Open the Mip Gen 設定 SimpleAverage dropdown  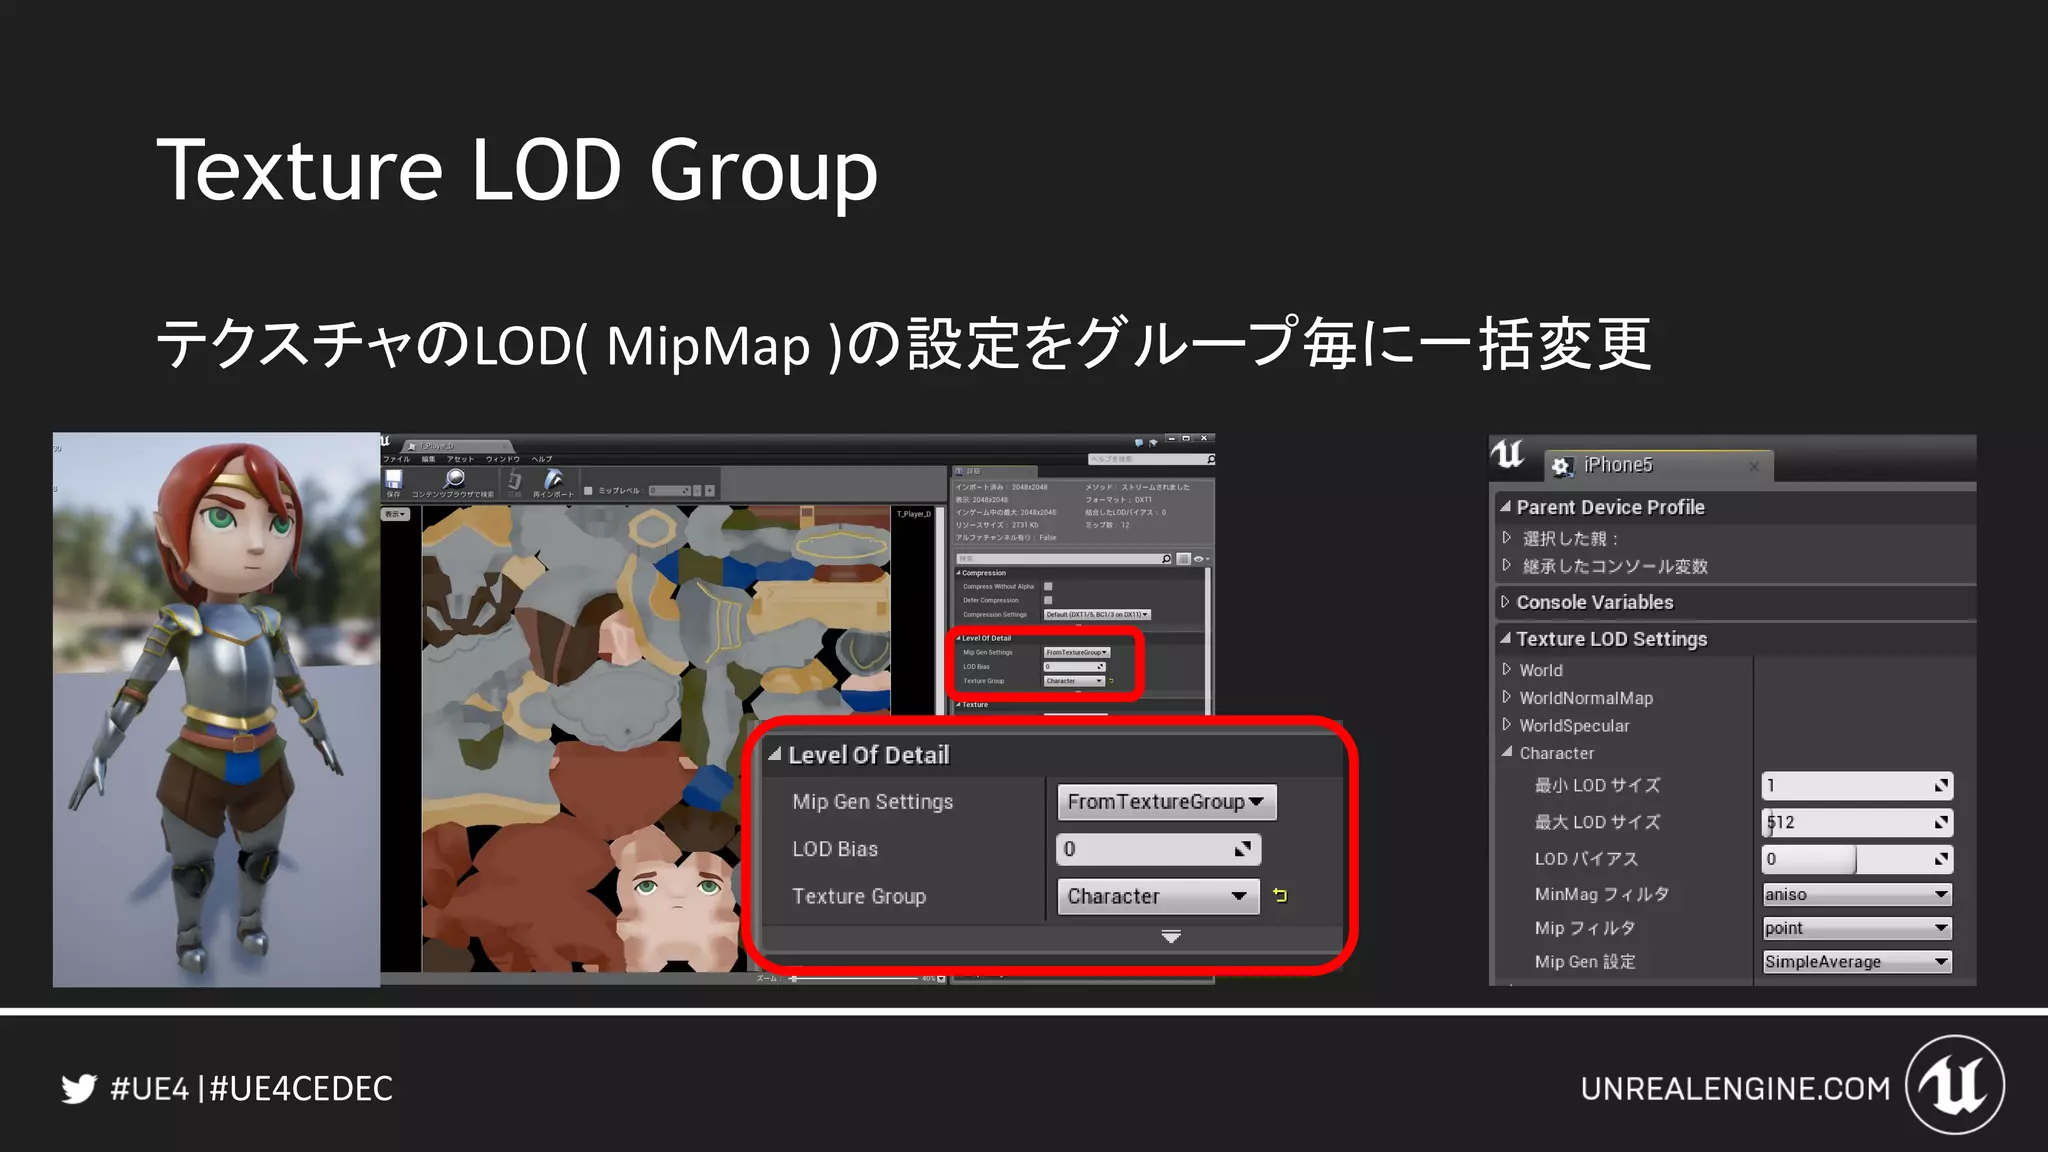1857,962
